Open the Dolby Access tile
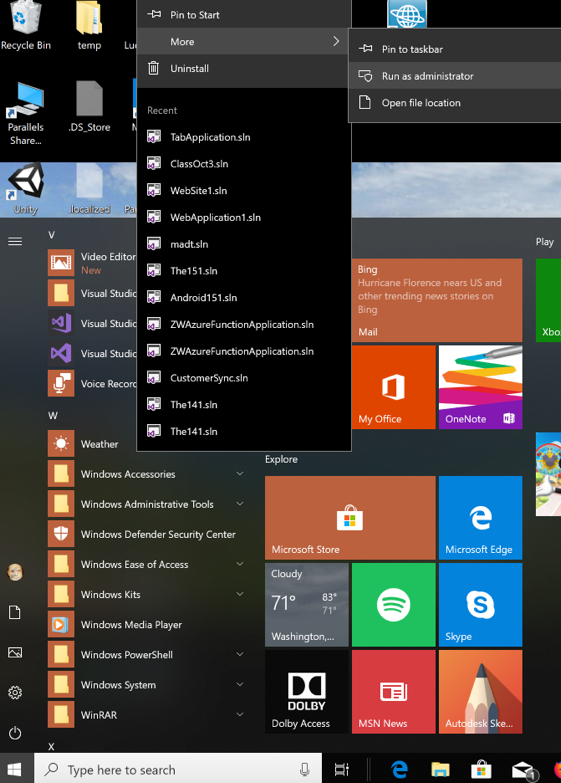This screenshot has width=561, height=783. [x=307, y=692]
